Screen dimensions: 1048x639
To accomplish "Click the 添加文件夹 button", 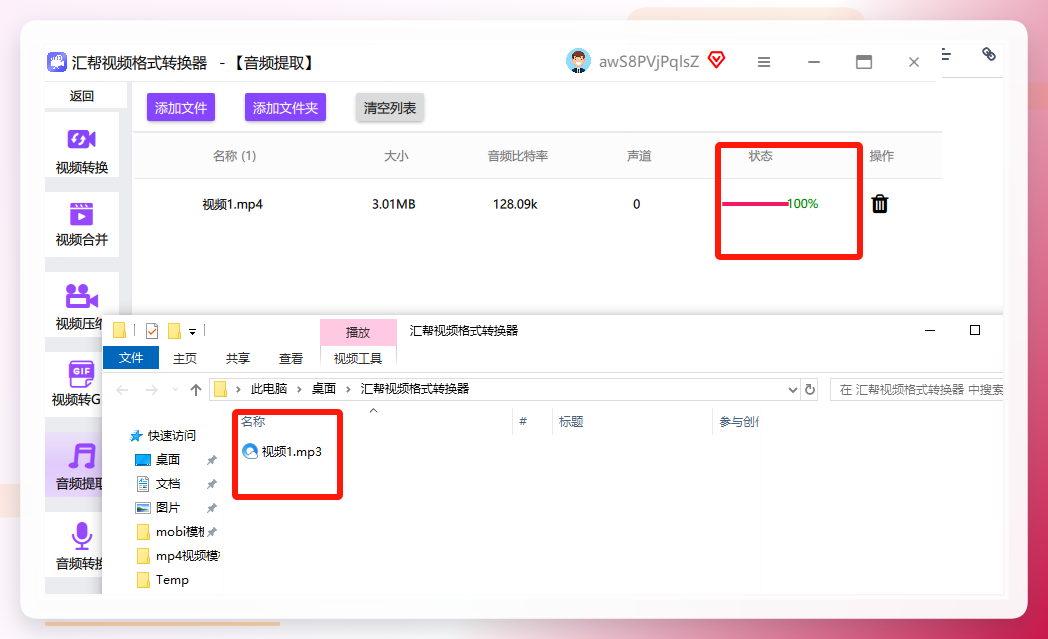I will [285, 108].
